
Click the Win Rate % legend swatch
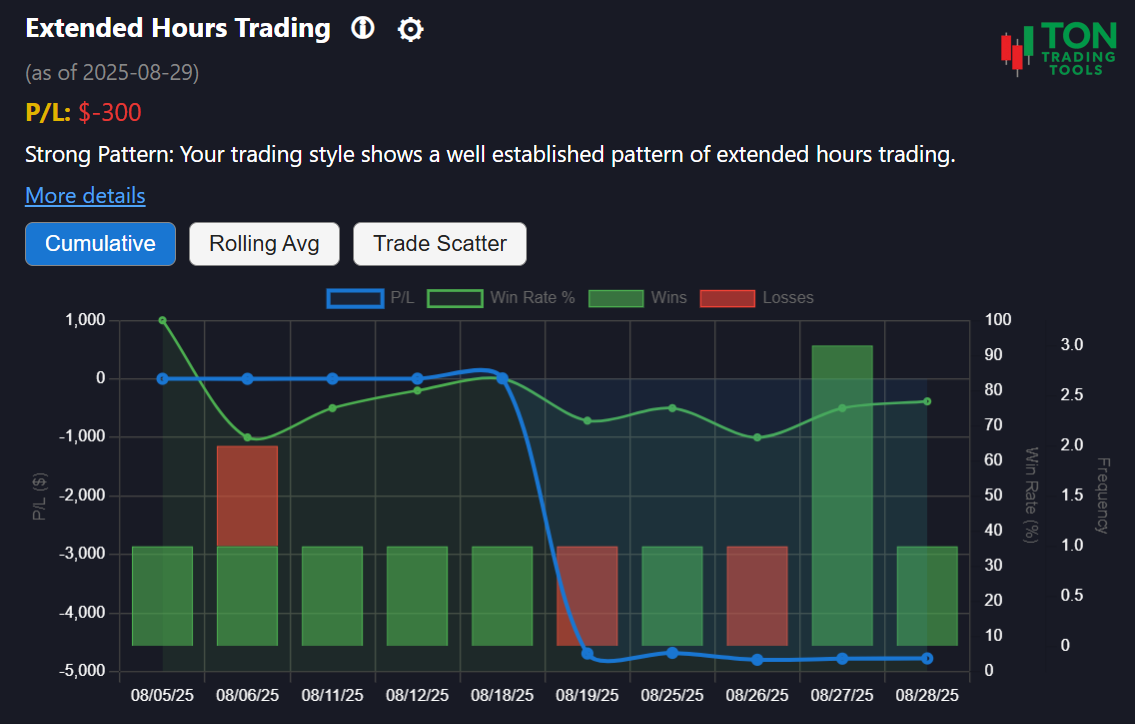click(455, 298)
